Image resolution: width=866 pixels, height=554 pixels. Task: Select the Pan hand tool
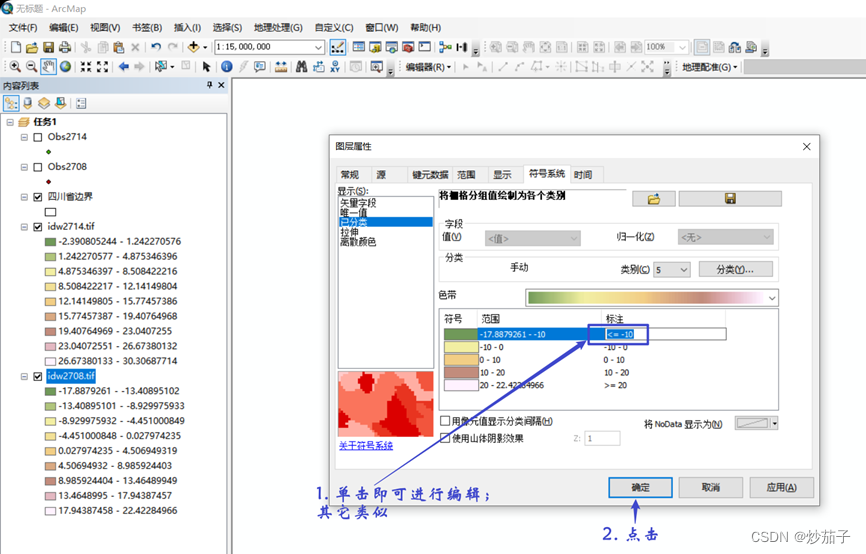49,67
